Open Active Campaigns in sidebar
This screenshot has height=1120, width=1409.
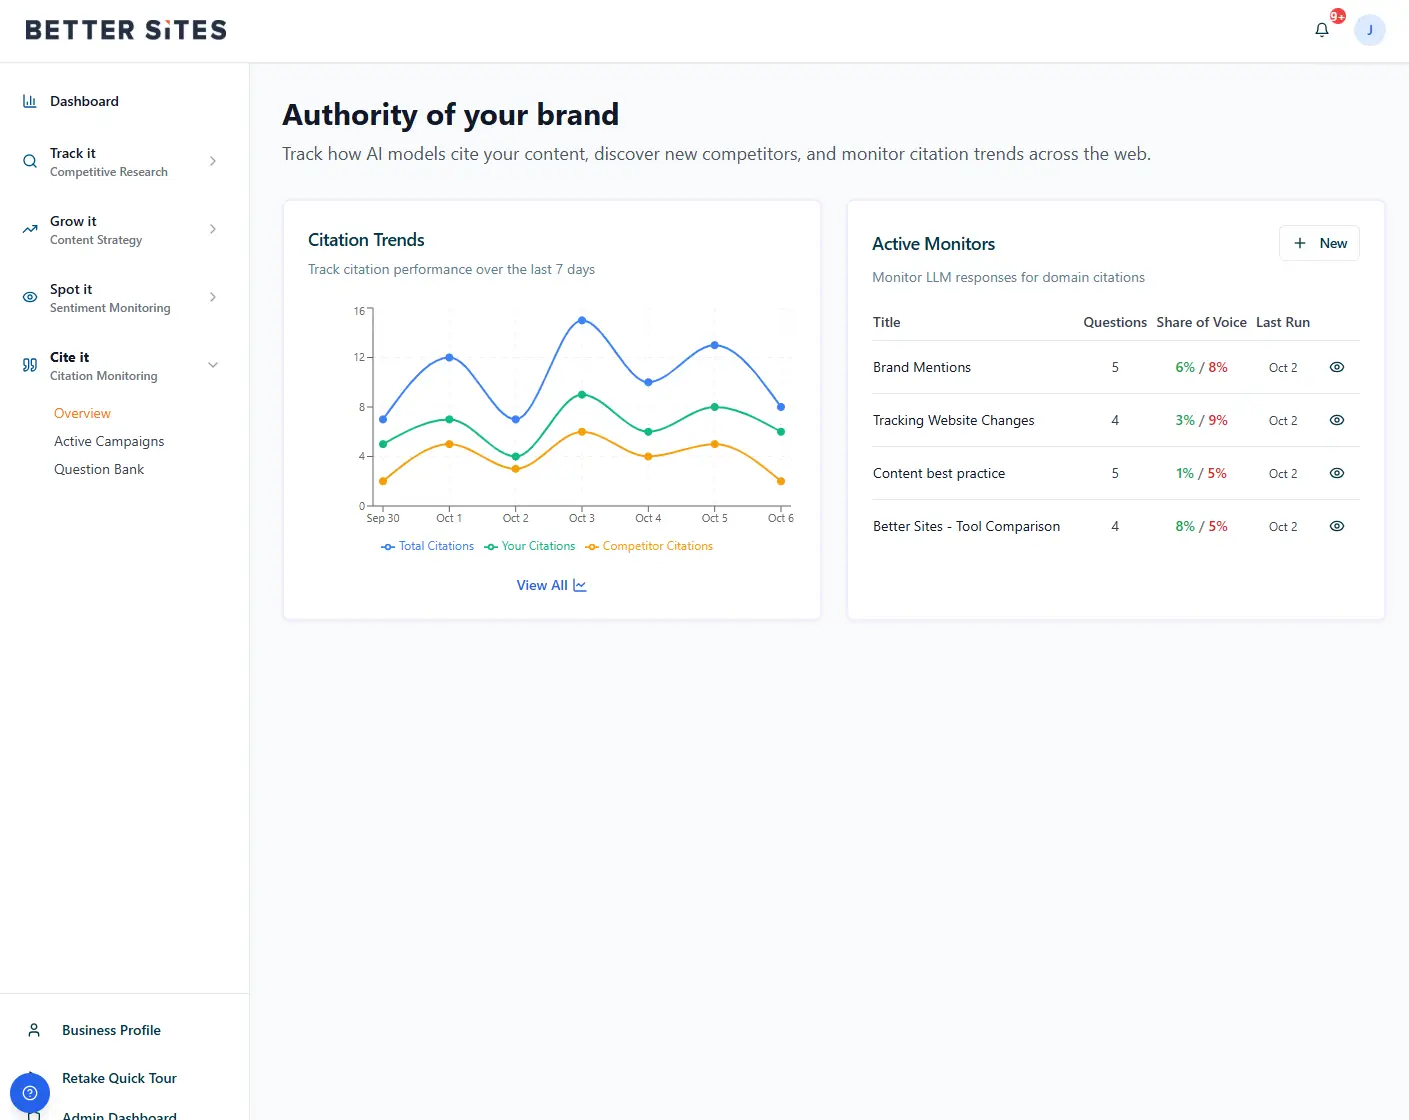click(x=109, y=441)
